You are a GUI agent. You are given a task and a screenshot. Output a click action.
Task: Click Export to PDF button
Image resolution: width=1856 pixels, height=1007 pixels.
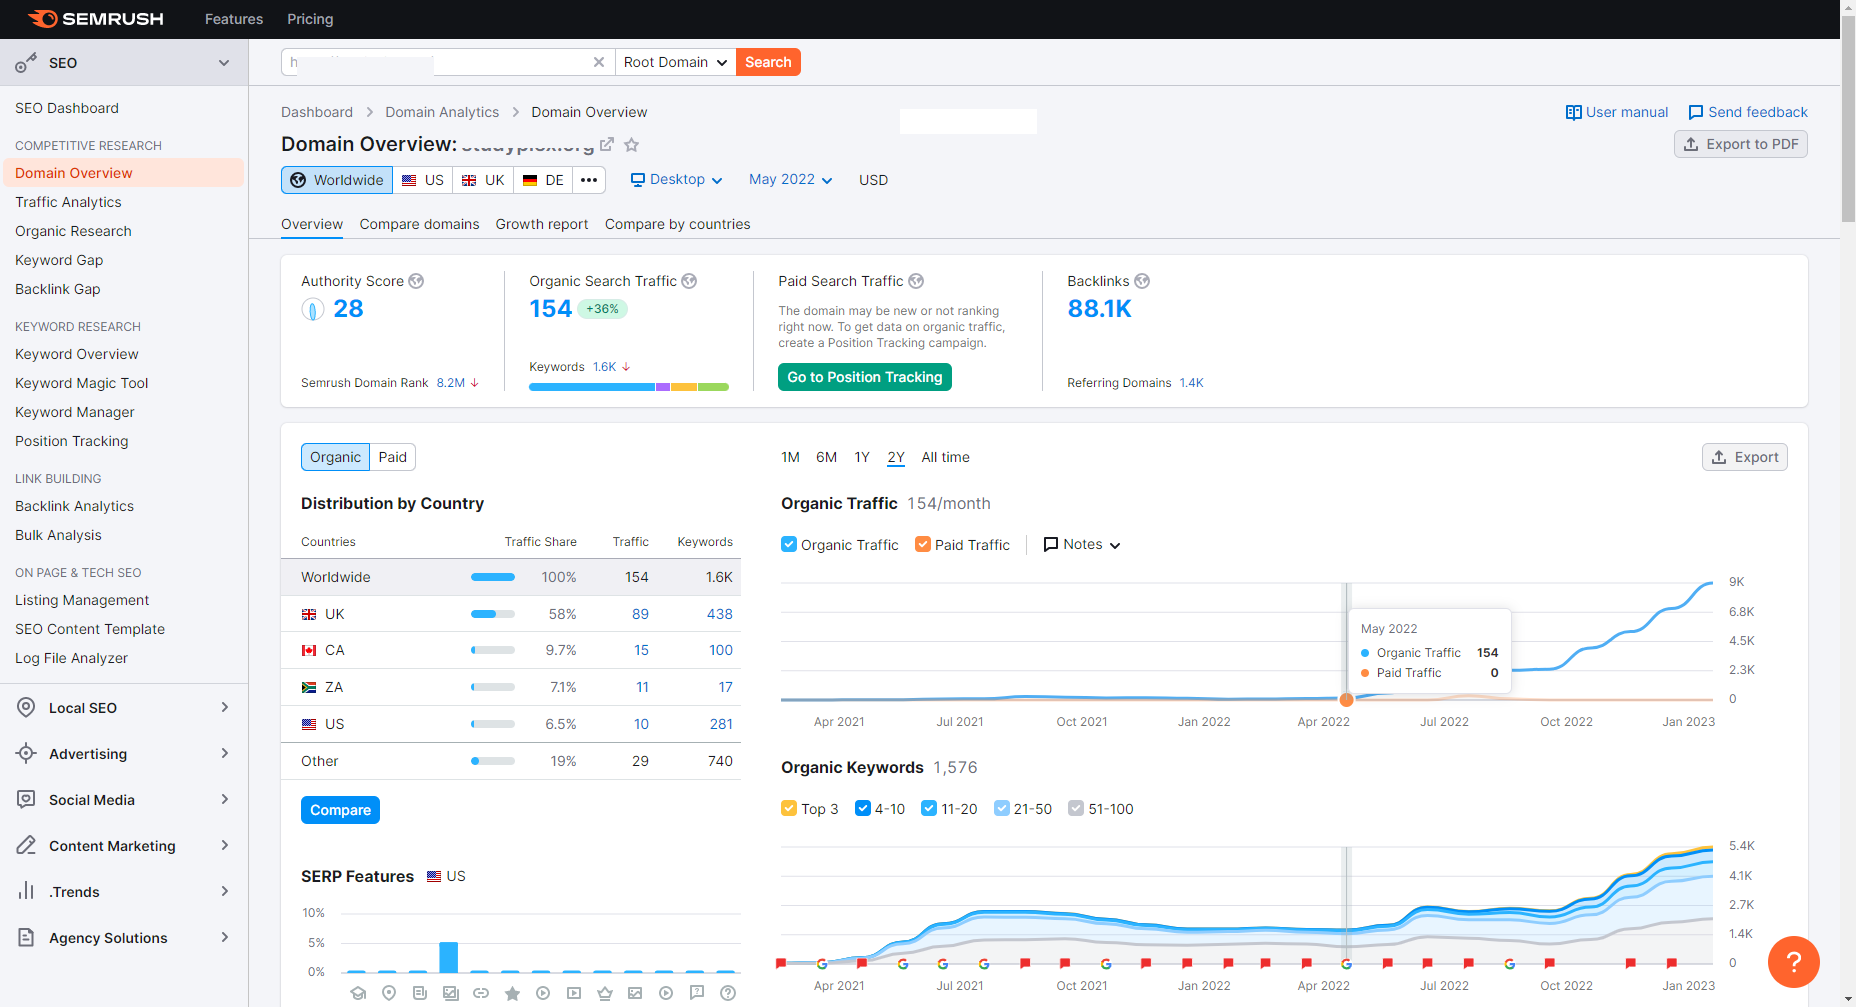1741,144
